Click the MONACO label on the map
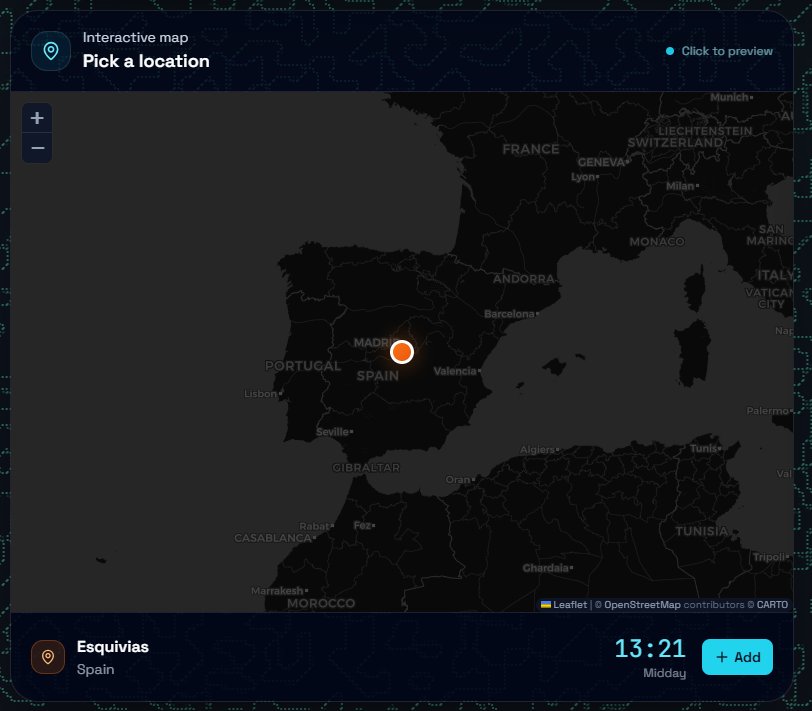Image resolution: width=812 pixels, height=711 pixels. 657,241
